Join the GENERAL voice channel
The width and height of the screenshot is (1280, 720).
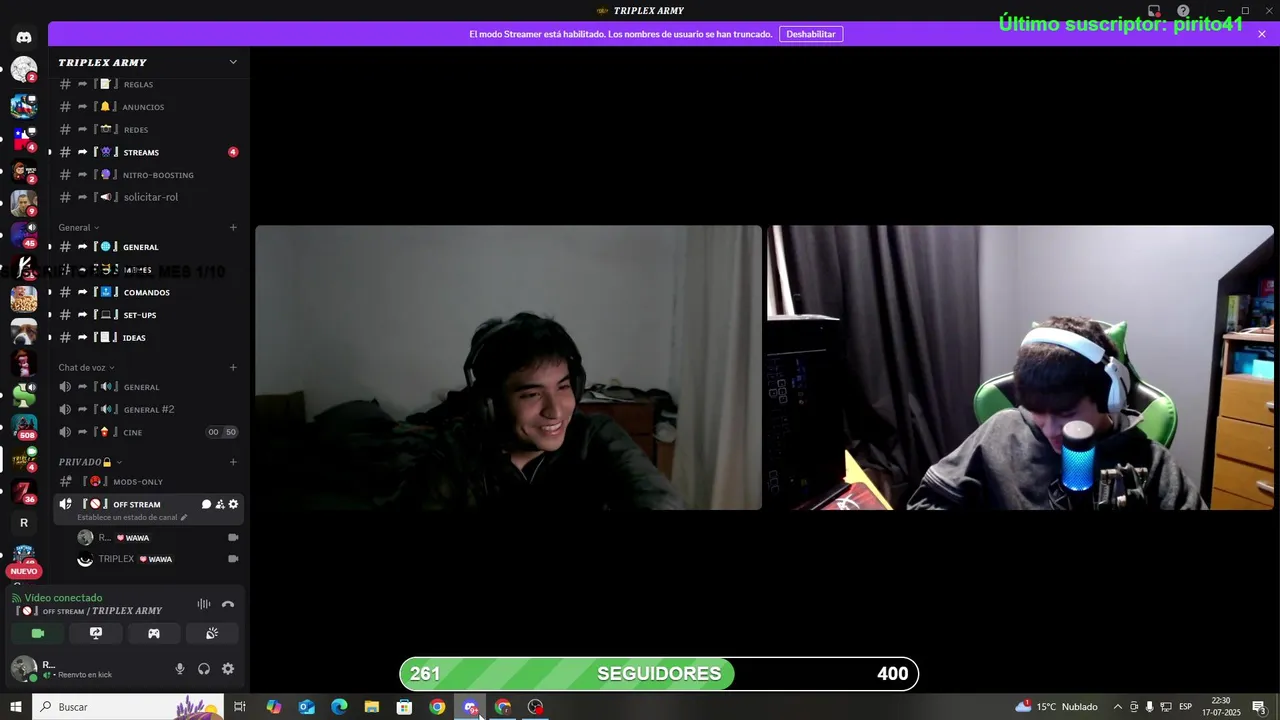[x=148, y=387]
